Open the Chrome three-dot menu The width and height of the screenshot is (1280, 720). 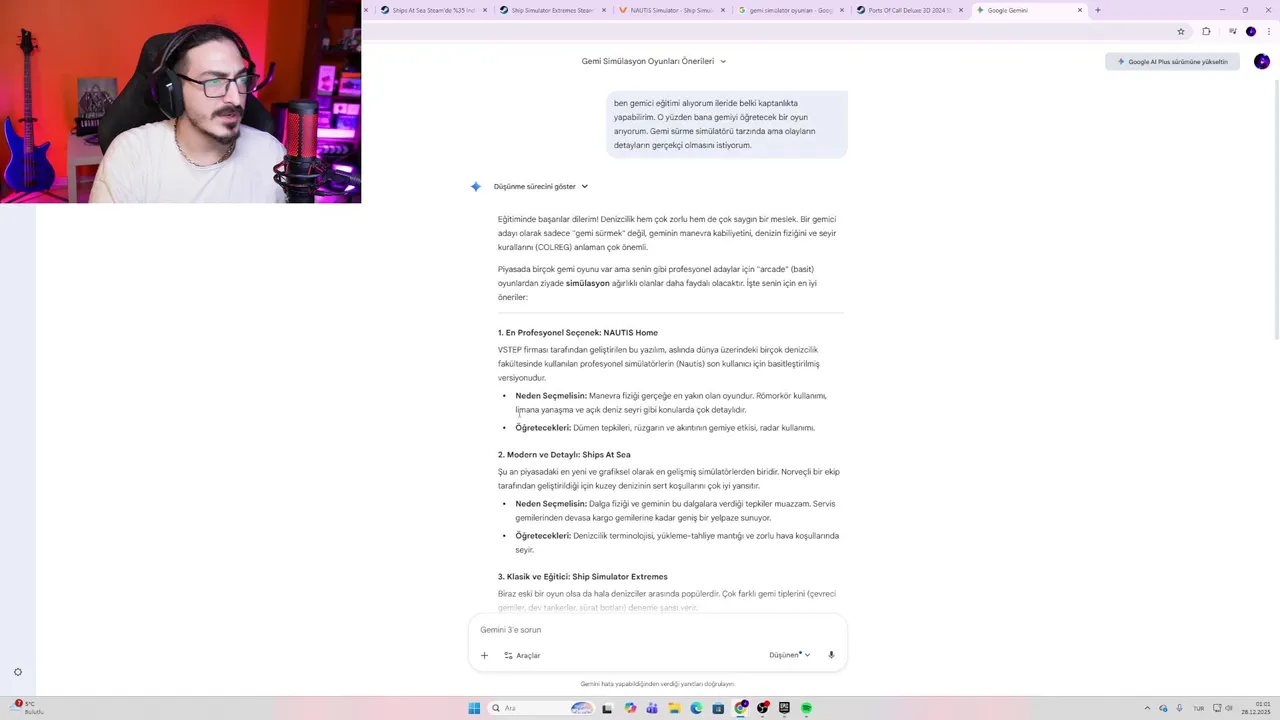(1268, 32)
